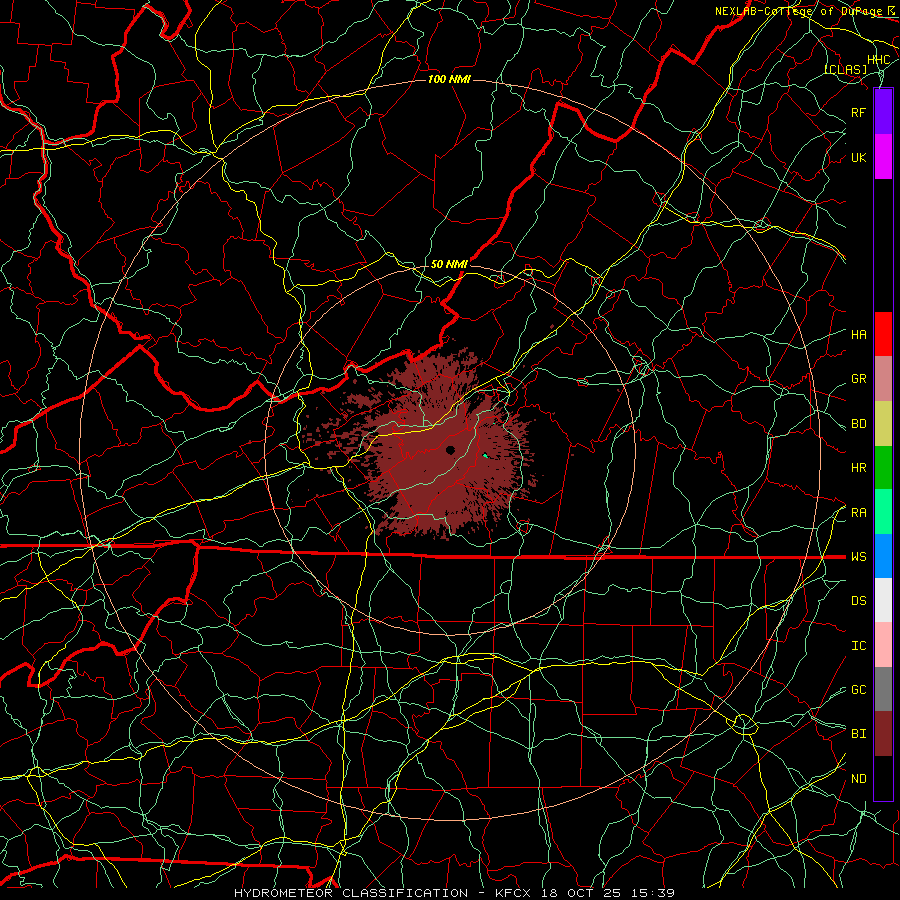The image size is (900, 900).
Task: Click the RF purple color swatch
Action: pyautogui.click(x=883, y=112)
